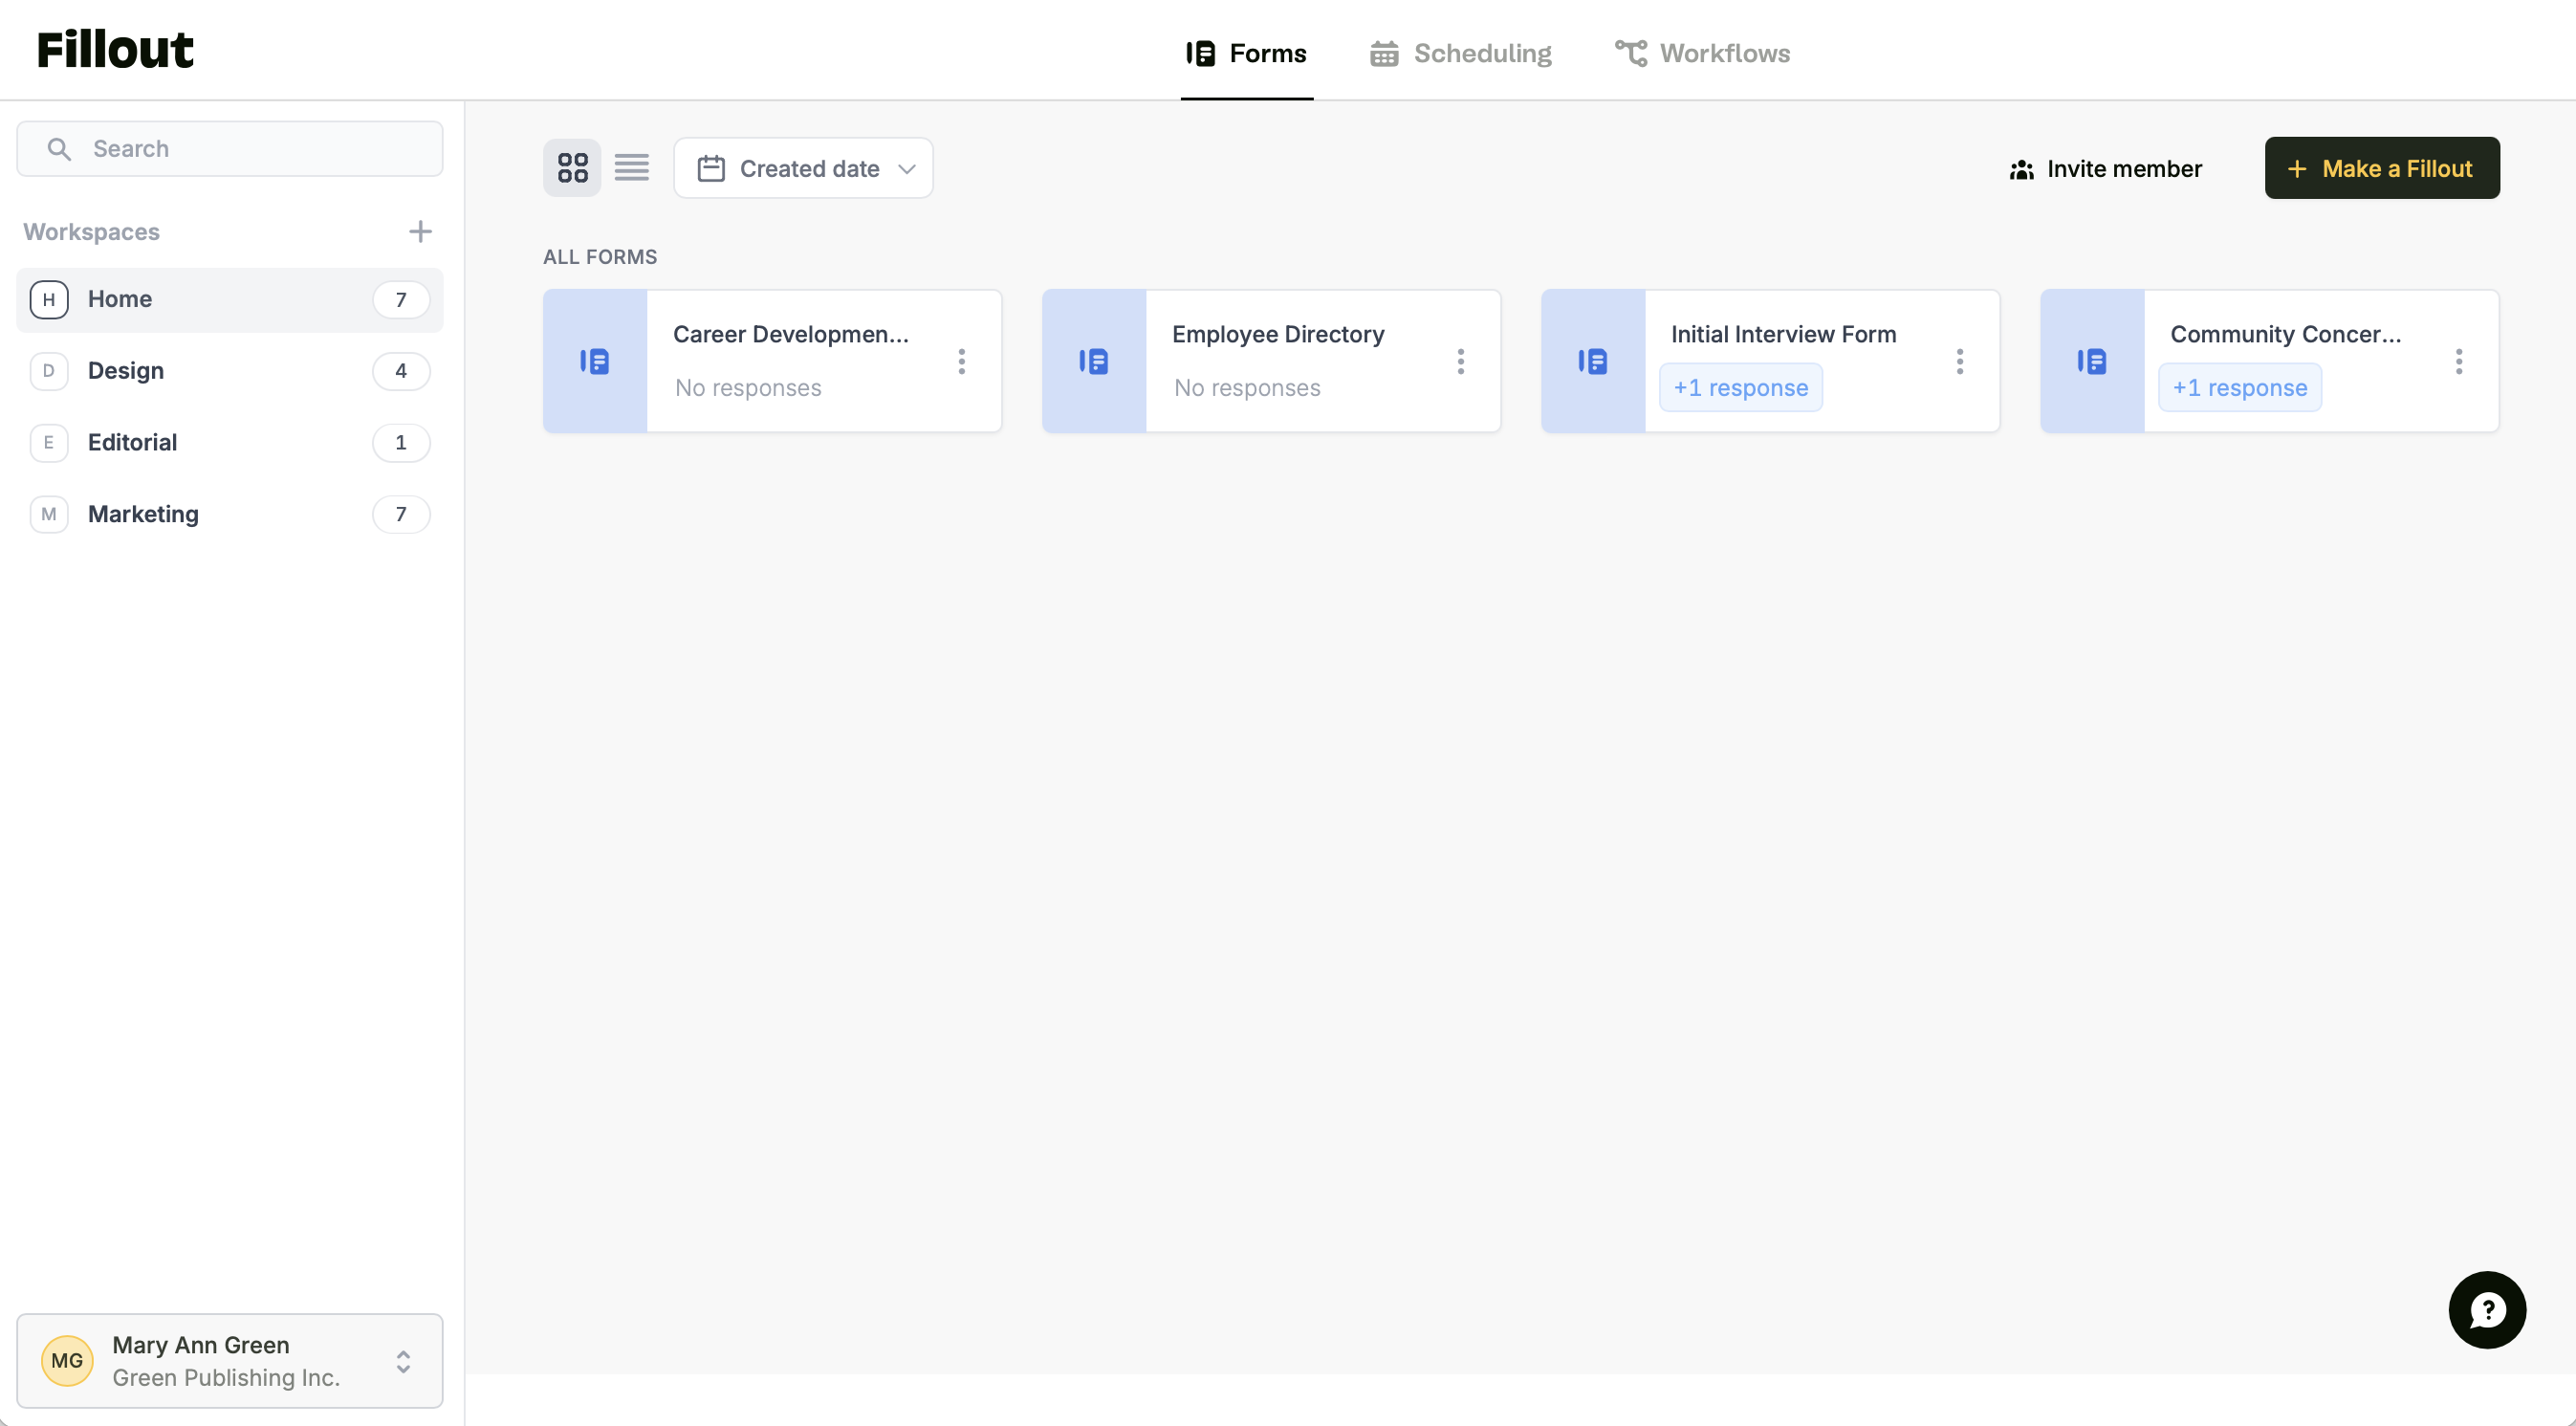Open the three-dot menu on Employee Directory
Screen dimensions: 2576x1426
[1461, 361]
